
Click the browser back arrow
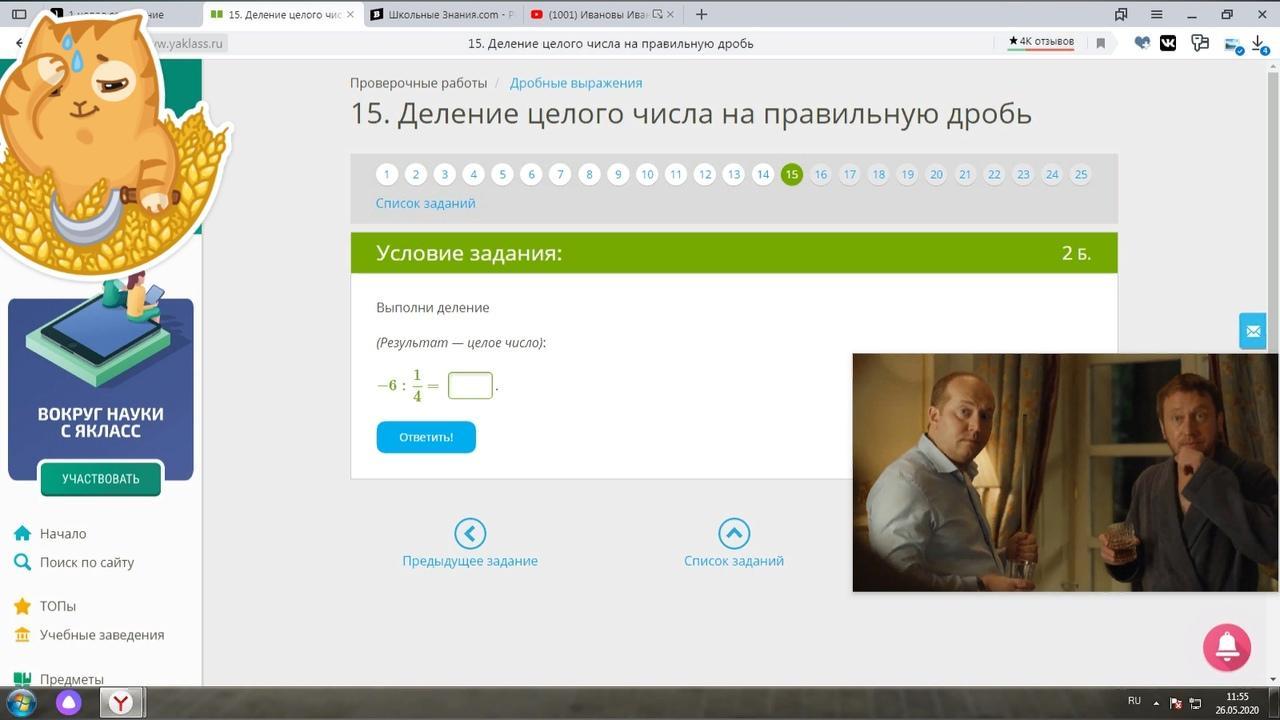pos(19,43)
